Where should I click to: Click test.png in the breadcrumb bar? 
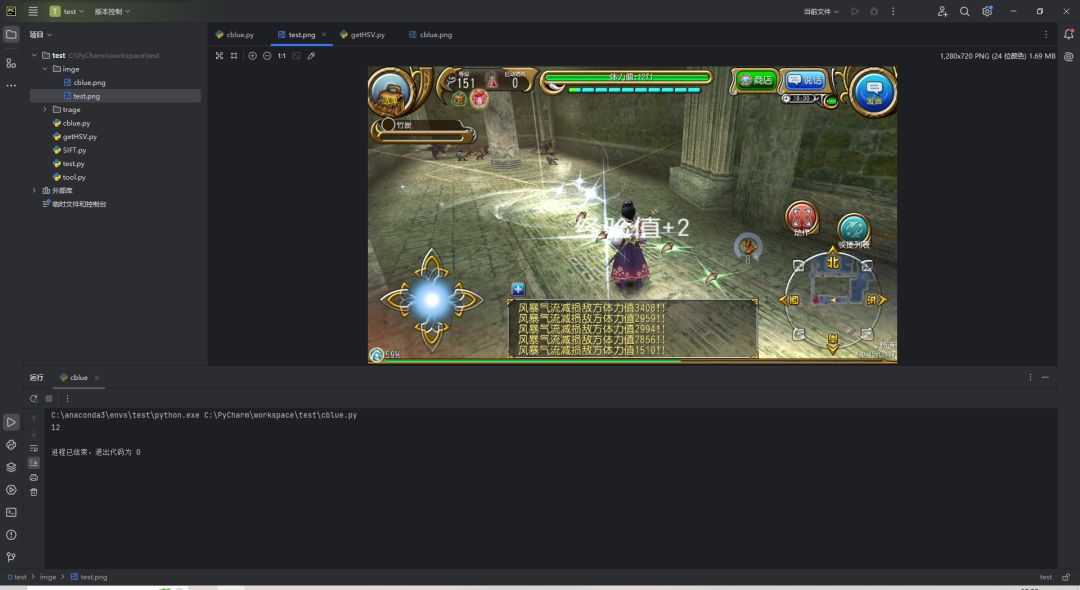(89, 577)
